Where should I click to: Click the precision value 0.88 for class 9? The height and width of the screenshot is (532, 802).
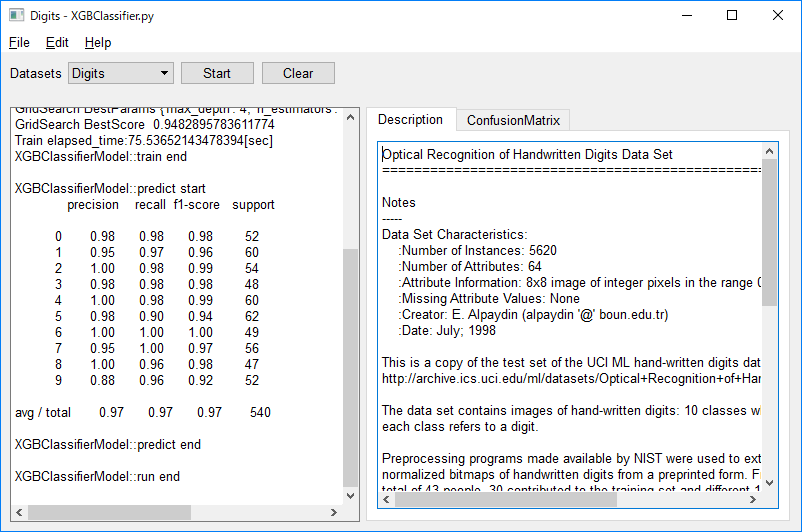[x=102, y=380]
